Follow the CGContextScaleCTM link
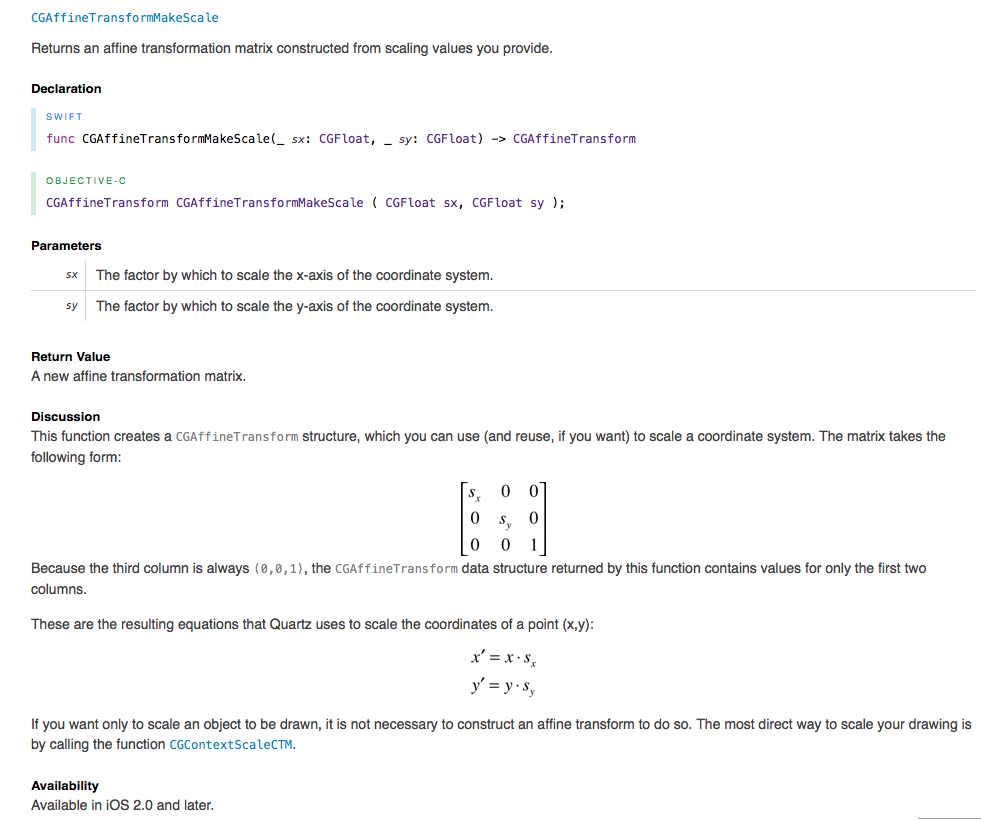The height and width of the screenshot is (819, 981). (232, 745)
